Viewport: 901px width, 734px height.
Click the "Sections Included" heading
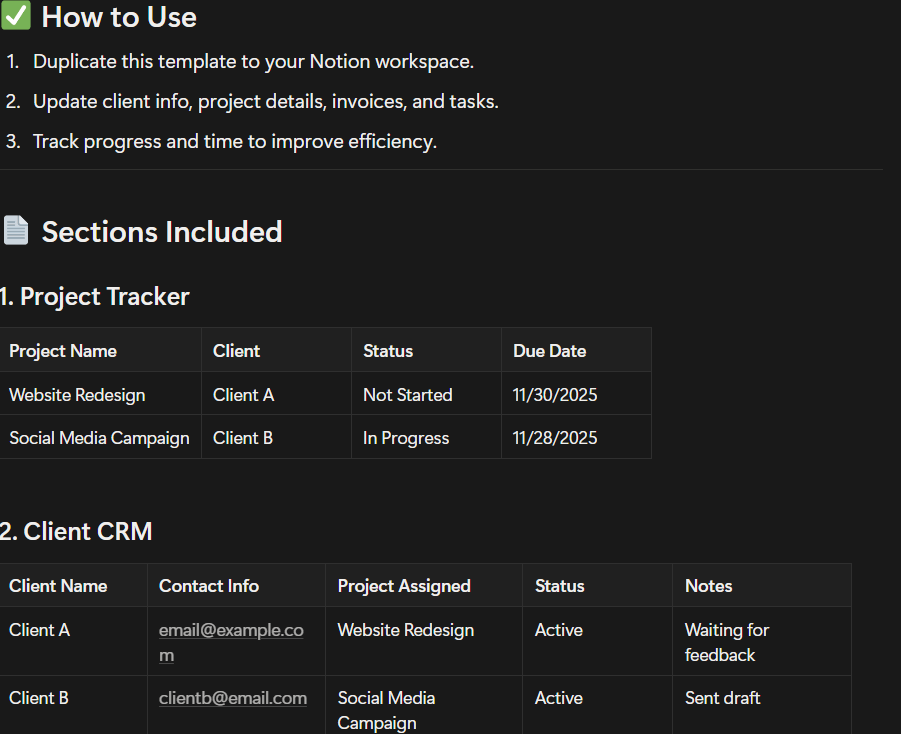pos(162,232)
